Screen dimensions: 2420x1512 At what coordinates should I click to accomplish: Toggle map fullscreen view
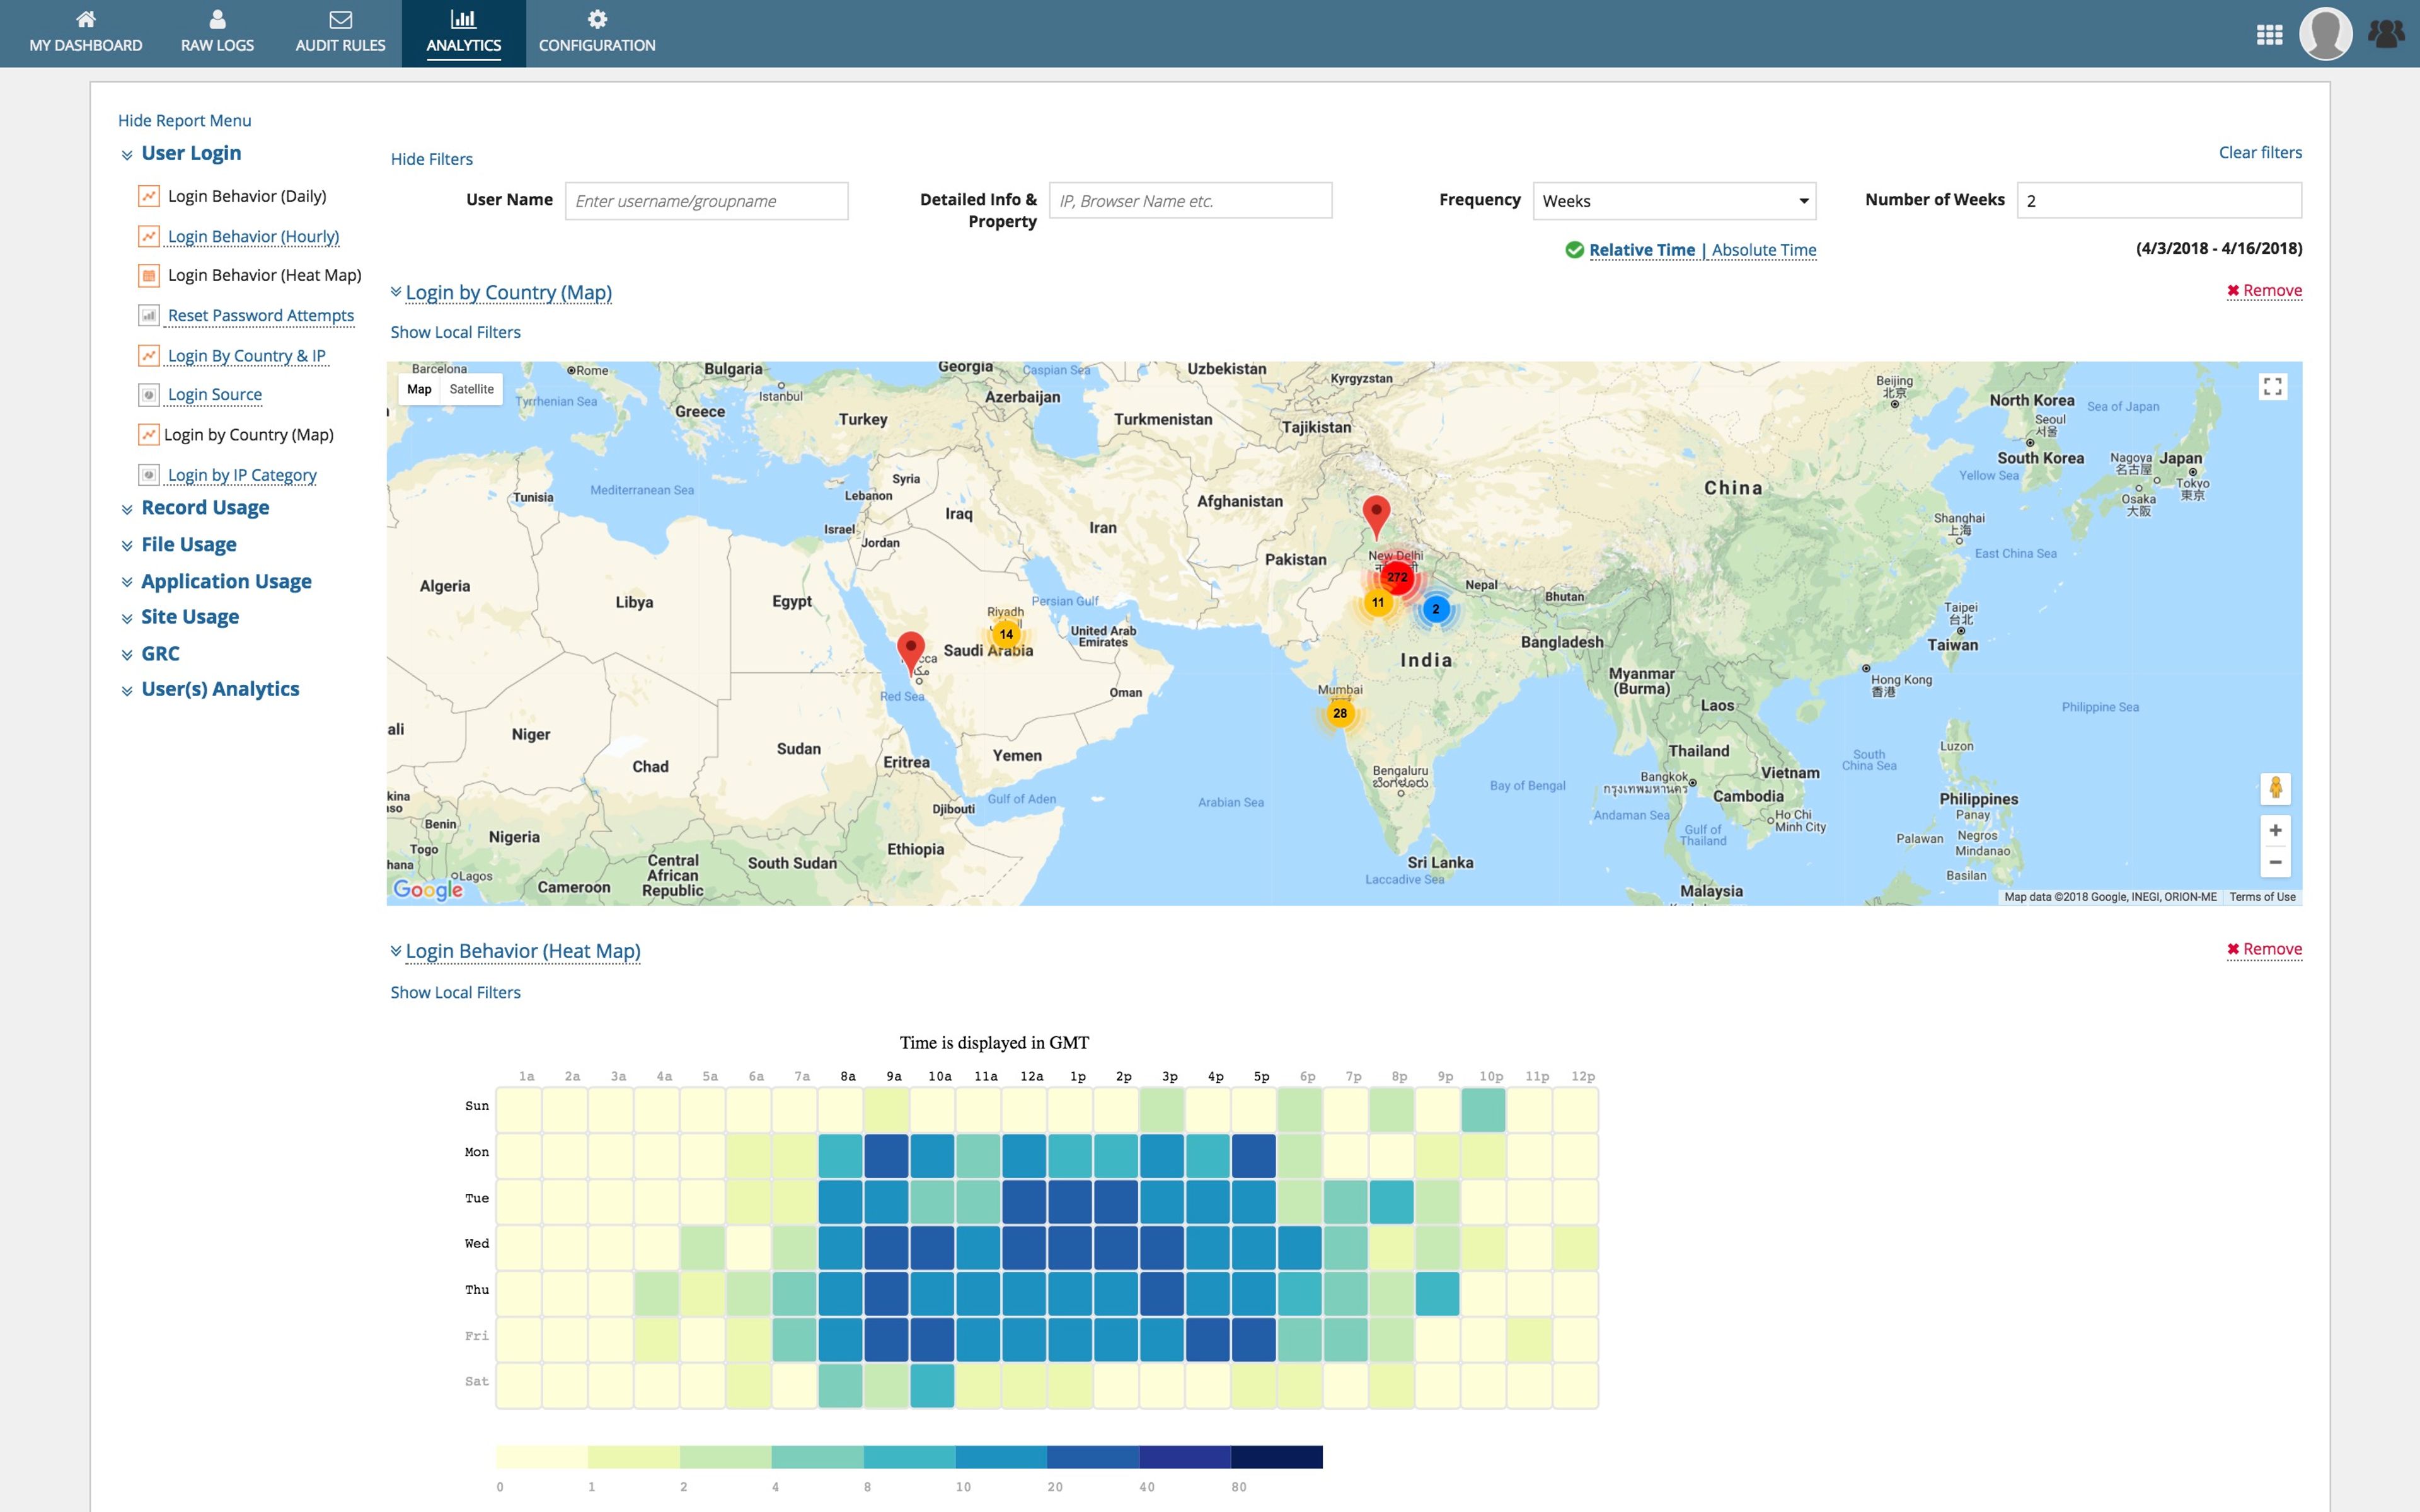(2272, 387)
